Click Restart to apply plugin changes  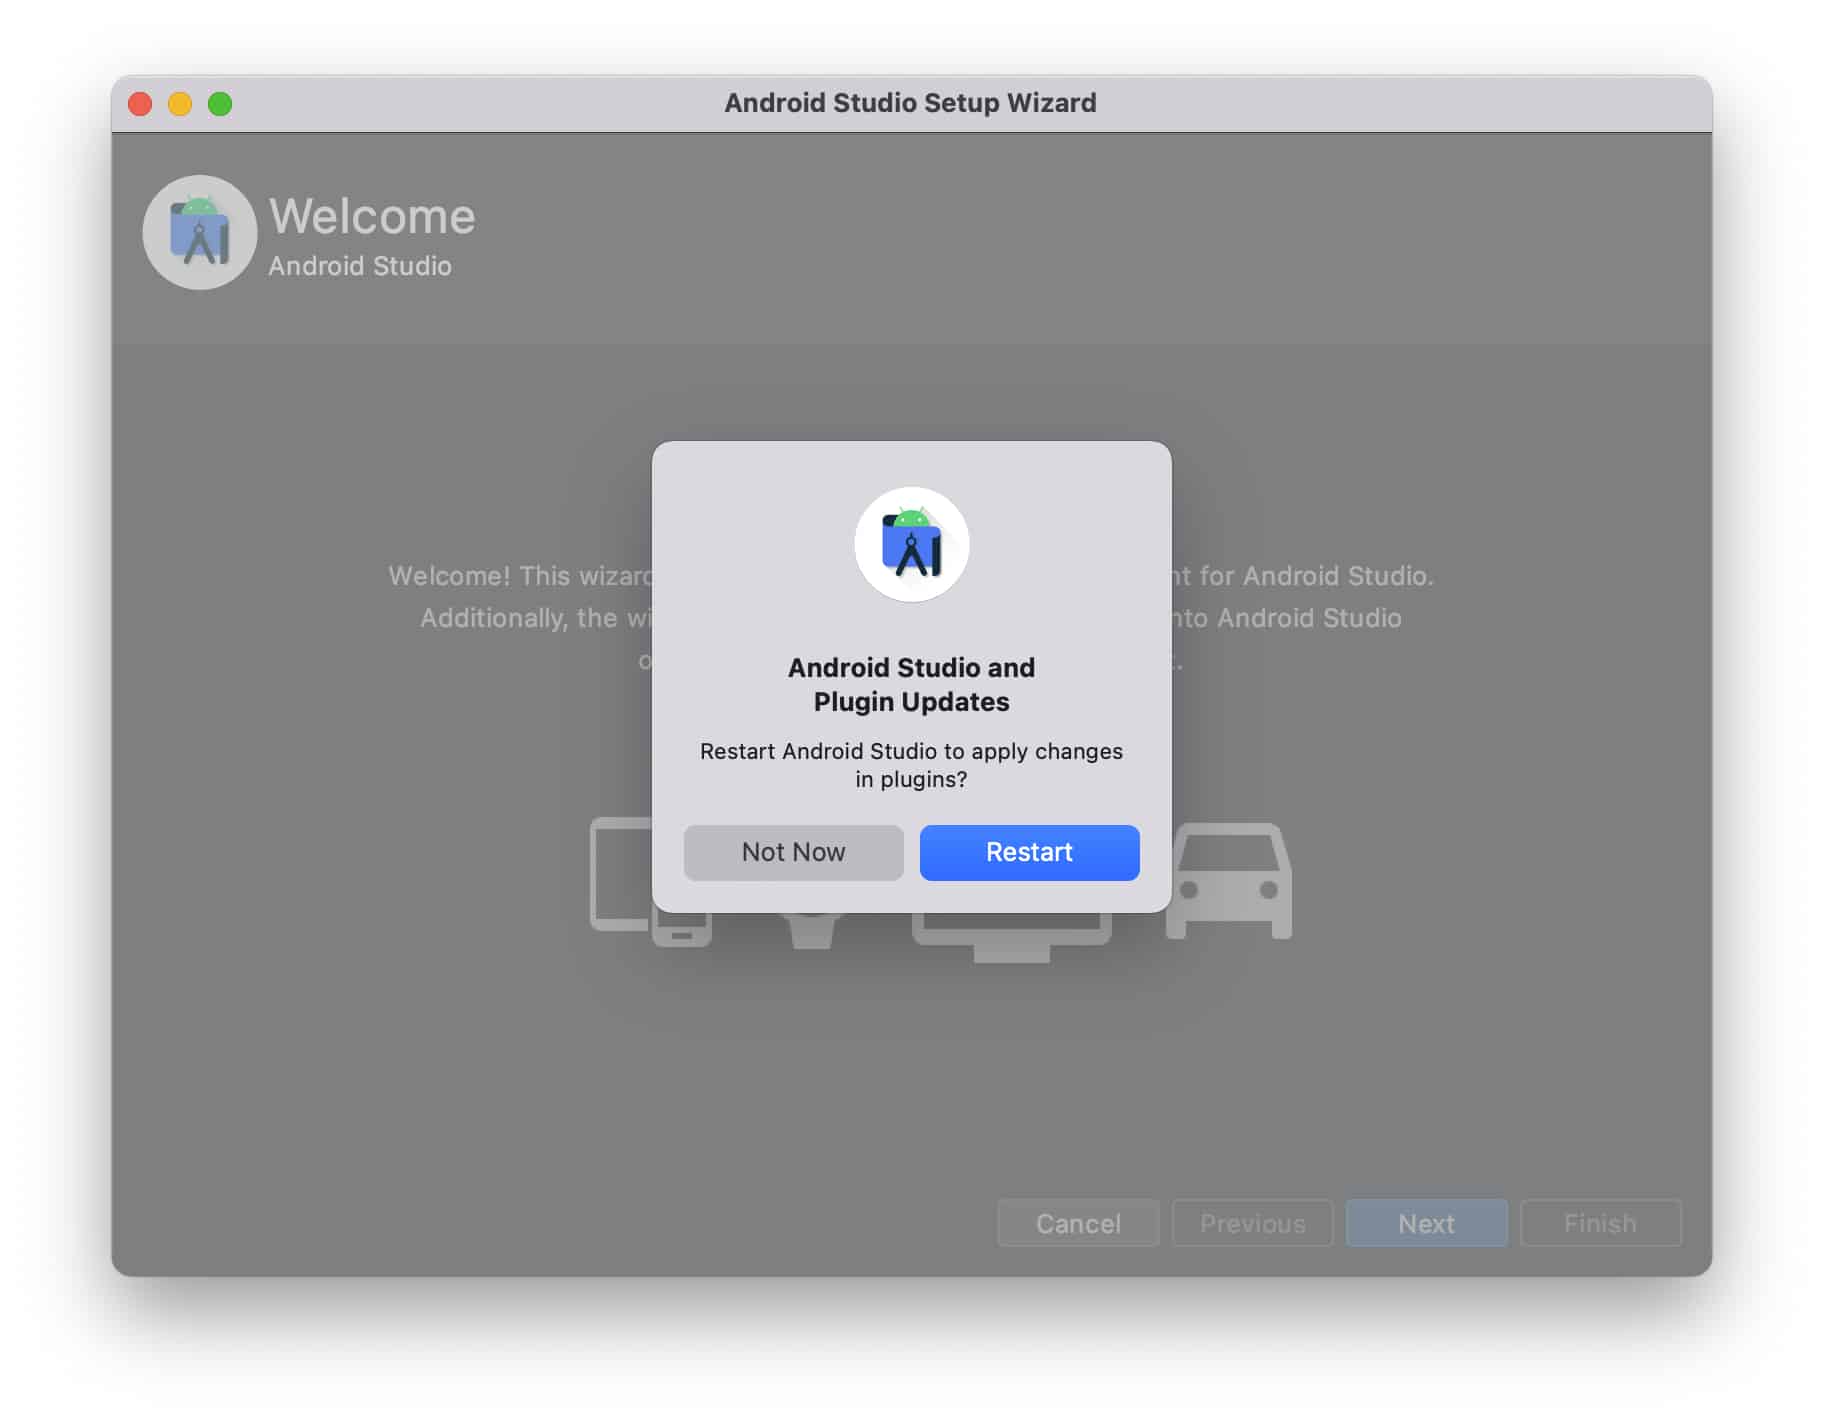coord(1029,852)
